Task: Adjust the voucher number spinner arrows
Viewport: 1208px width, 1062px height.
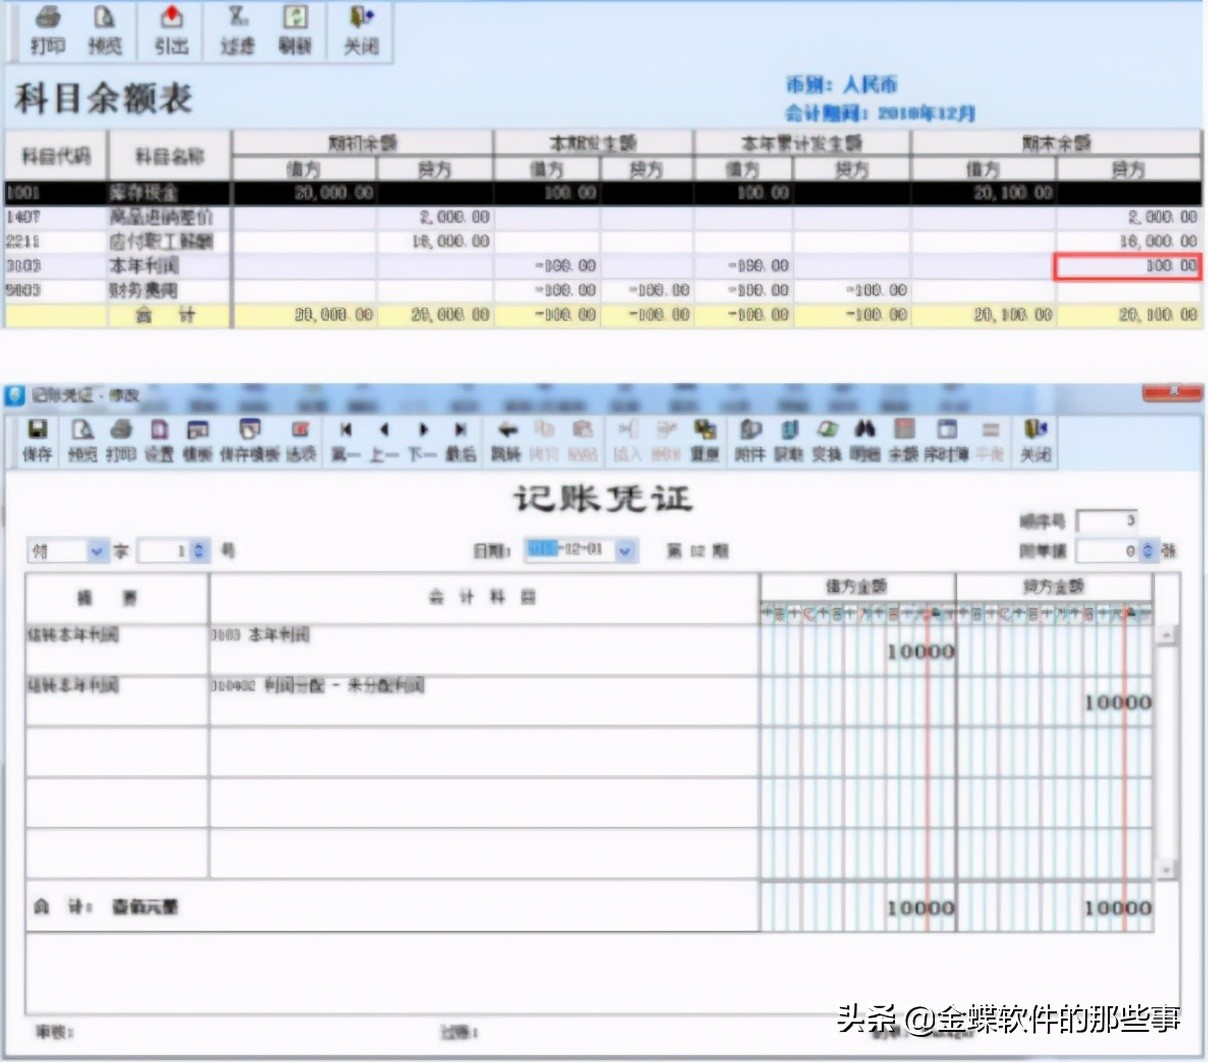Action: tap(199, 551)
